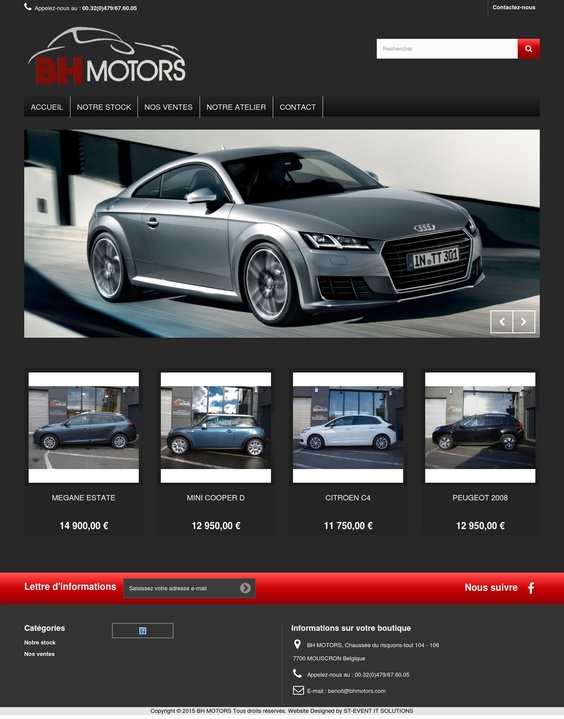564x719 pixels.
Task: Click the phone icon in top bar
Action: [28, 7]
